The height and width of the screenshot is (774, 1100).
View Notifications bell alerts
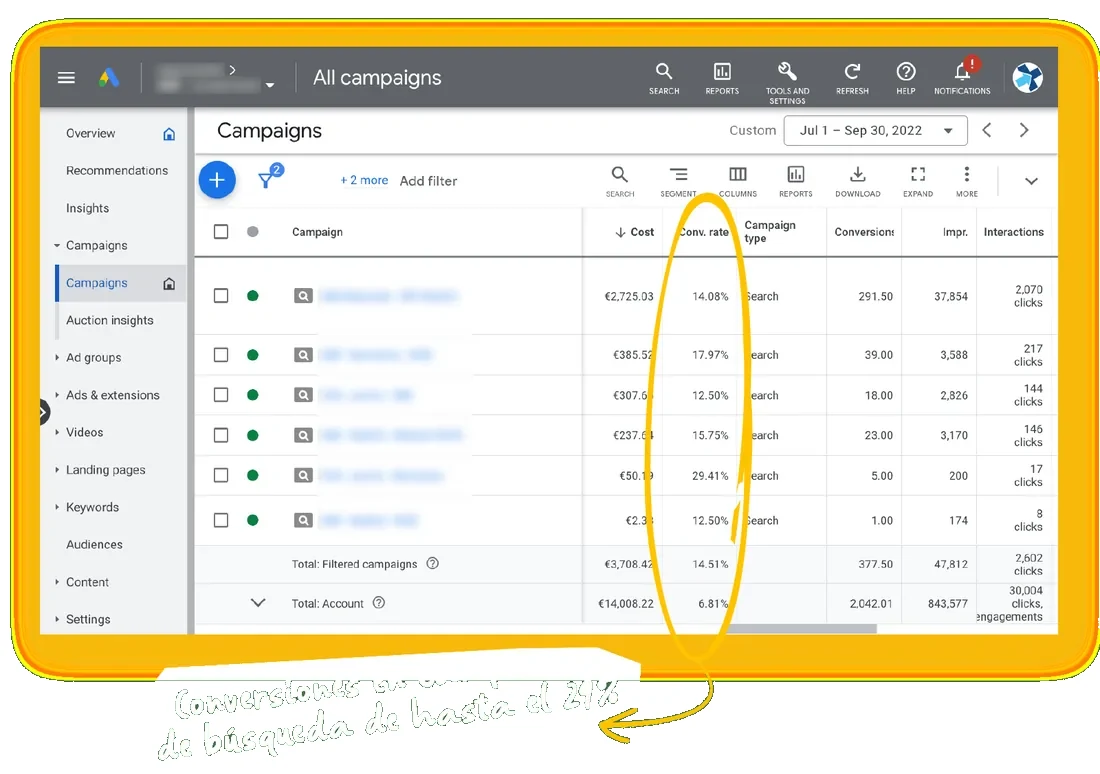(x=962, y=77)
